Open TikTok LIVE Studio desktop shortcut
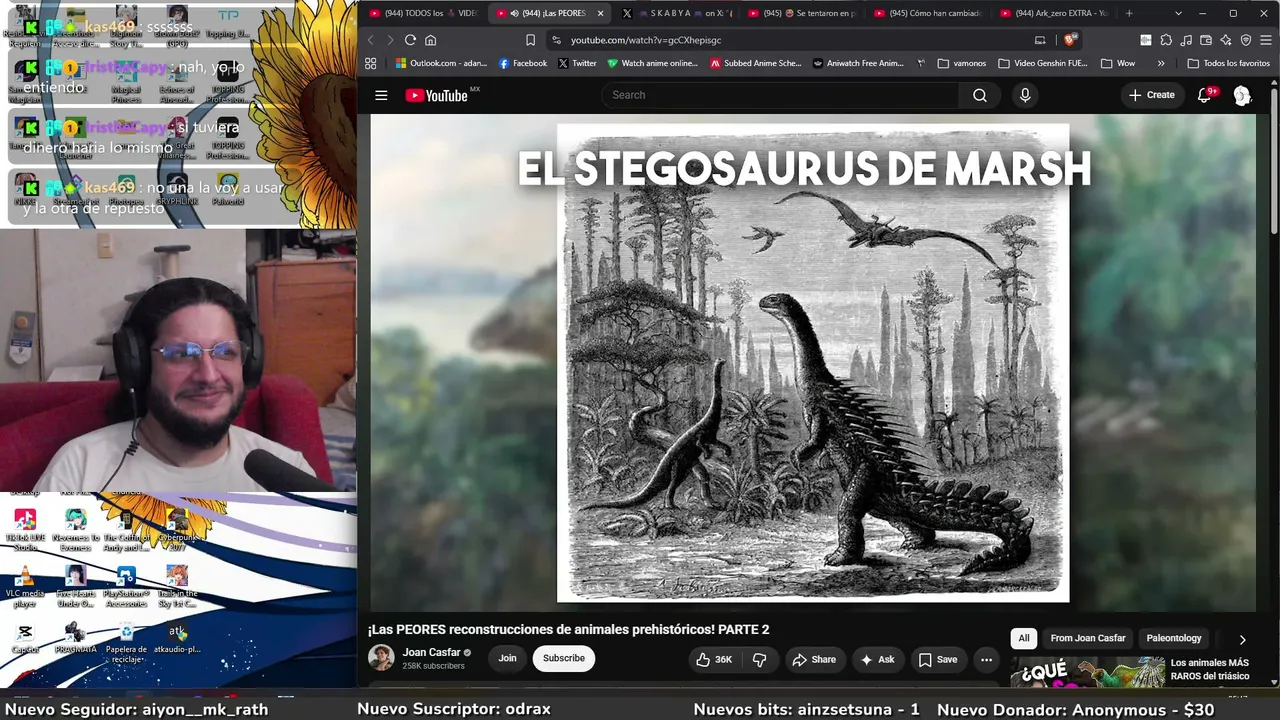The width and height of the screenshot is (1280, 720). [x=25, y=530]
